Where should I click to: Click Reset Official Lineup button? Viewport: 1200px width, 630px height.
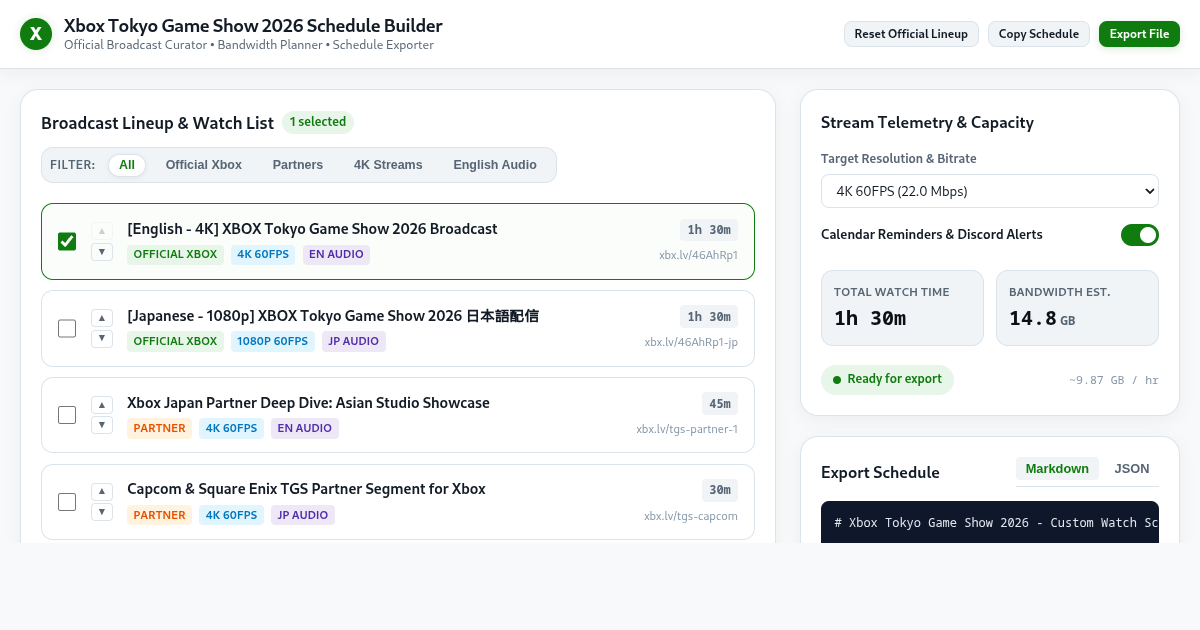[x=911, y=34]
